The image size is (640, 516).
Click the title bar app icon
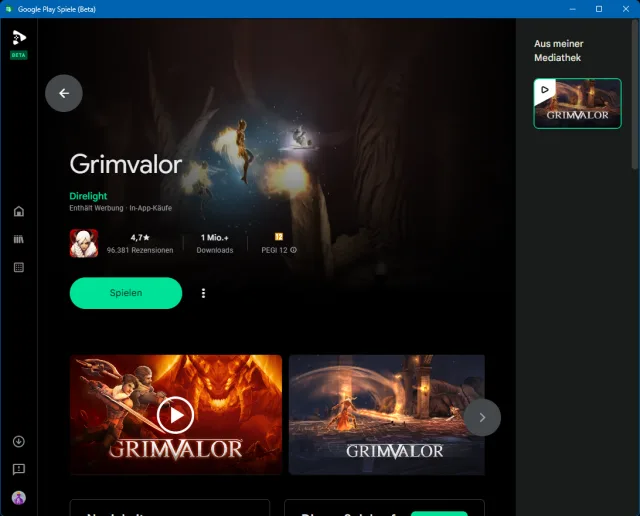(8, 9)
